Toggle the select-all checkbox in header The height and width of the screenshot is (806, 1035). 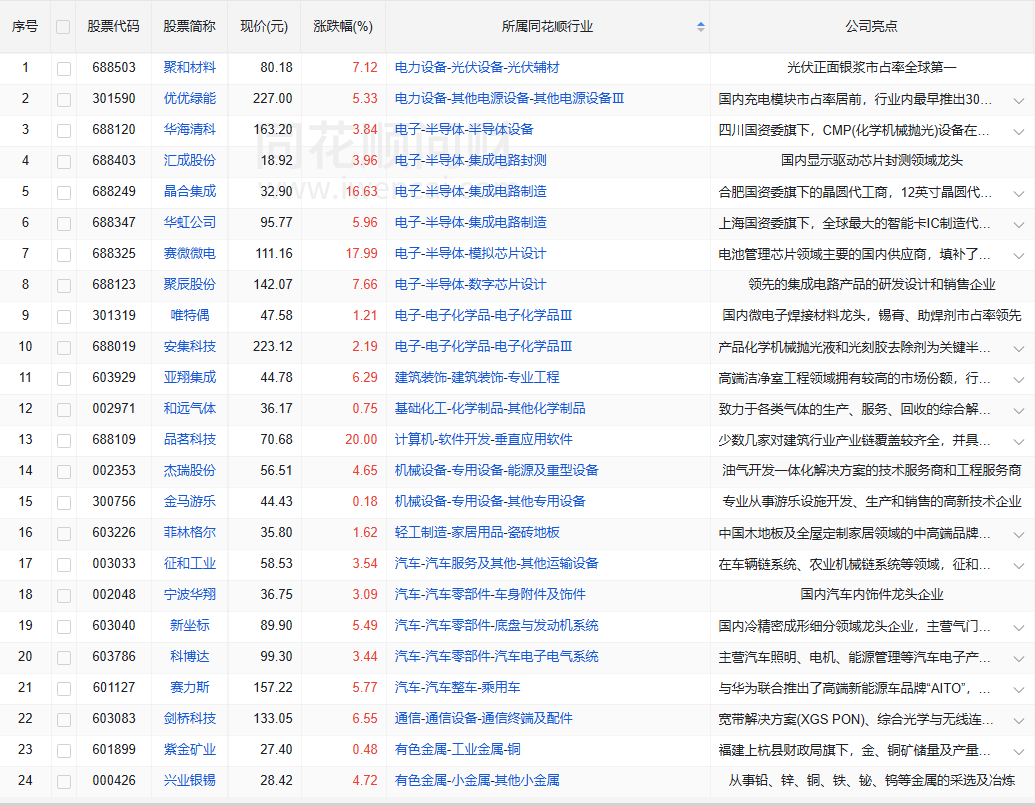(63, 27)
